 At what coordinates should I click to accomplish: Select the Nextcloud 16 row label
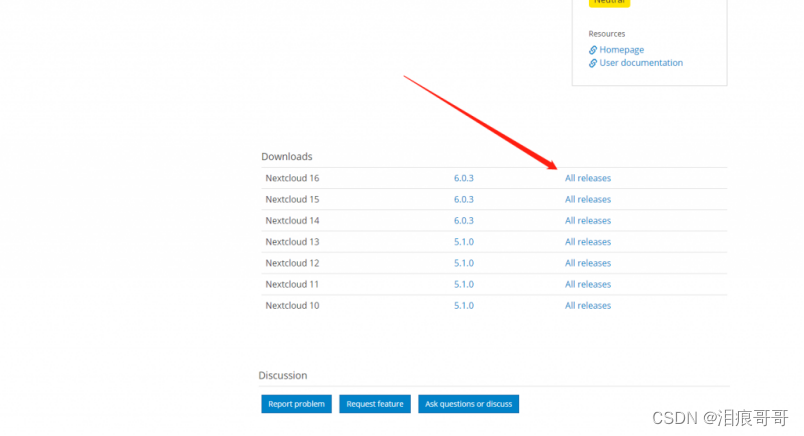tap(292, 178)
